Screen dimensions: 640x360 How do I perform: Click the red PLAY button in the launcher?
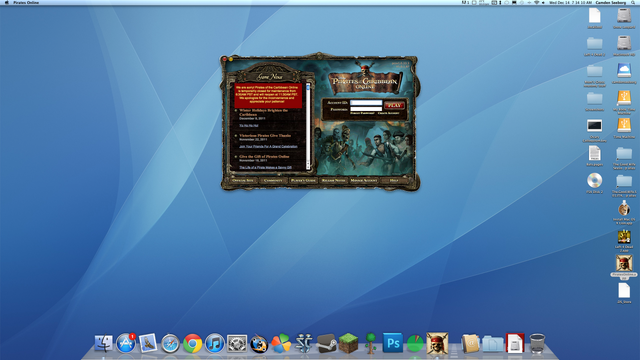point(394,105)
